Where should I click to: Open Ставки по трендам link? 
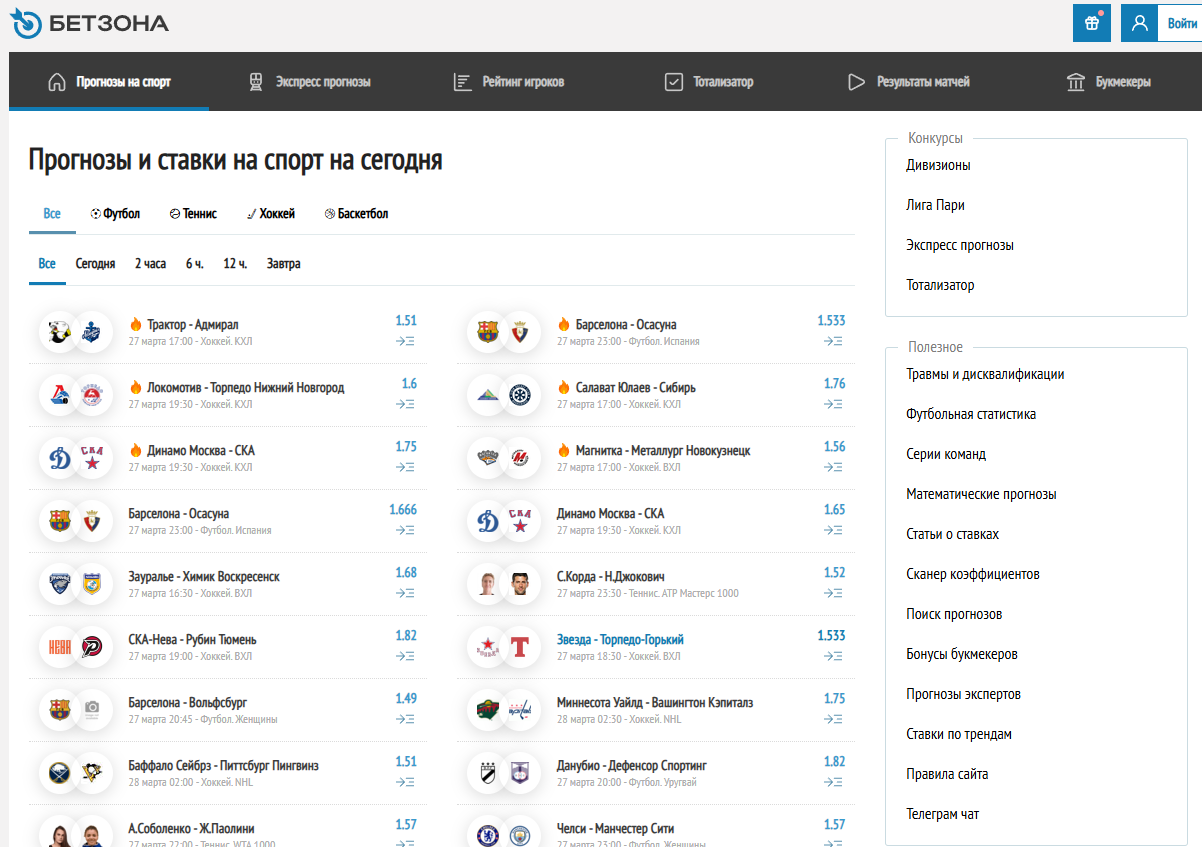[x=959, y=734]
